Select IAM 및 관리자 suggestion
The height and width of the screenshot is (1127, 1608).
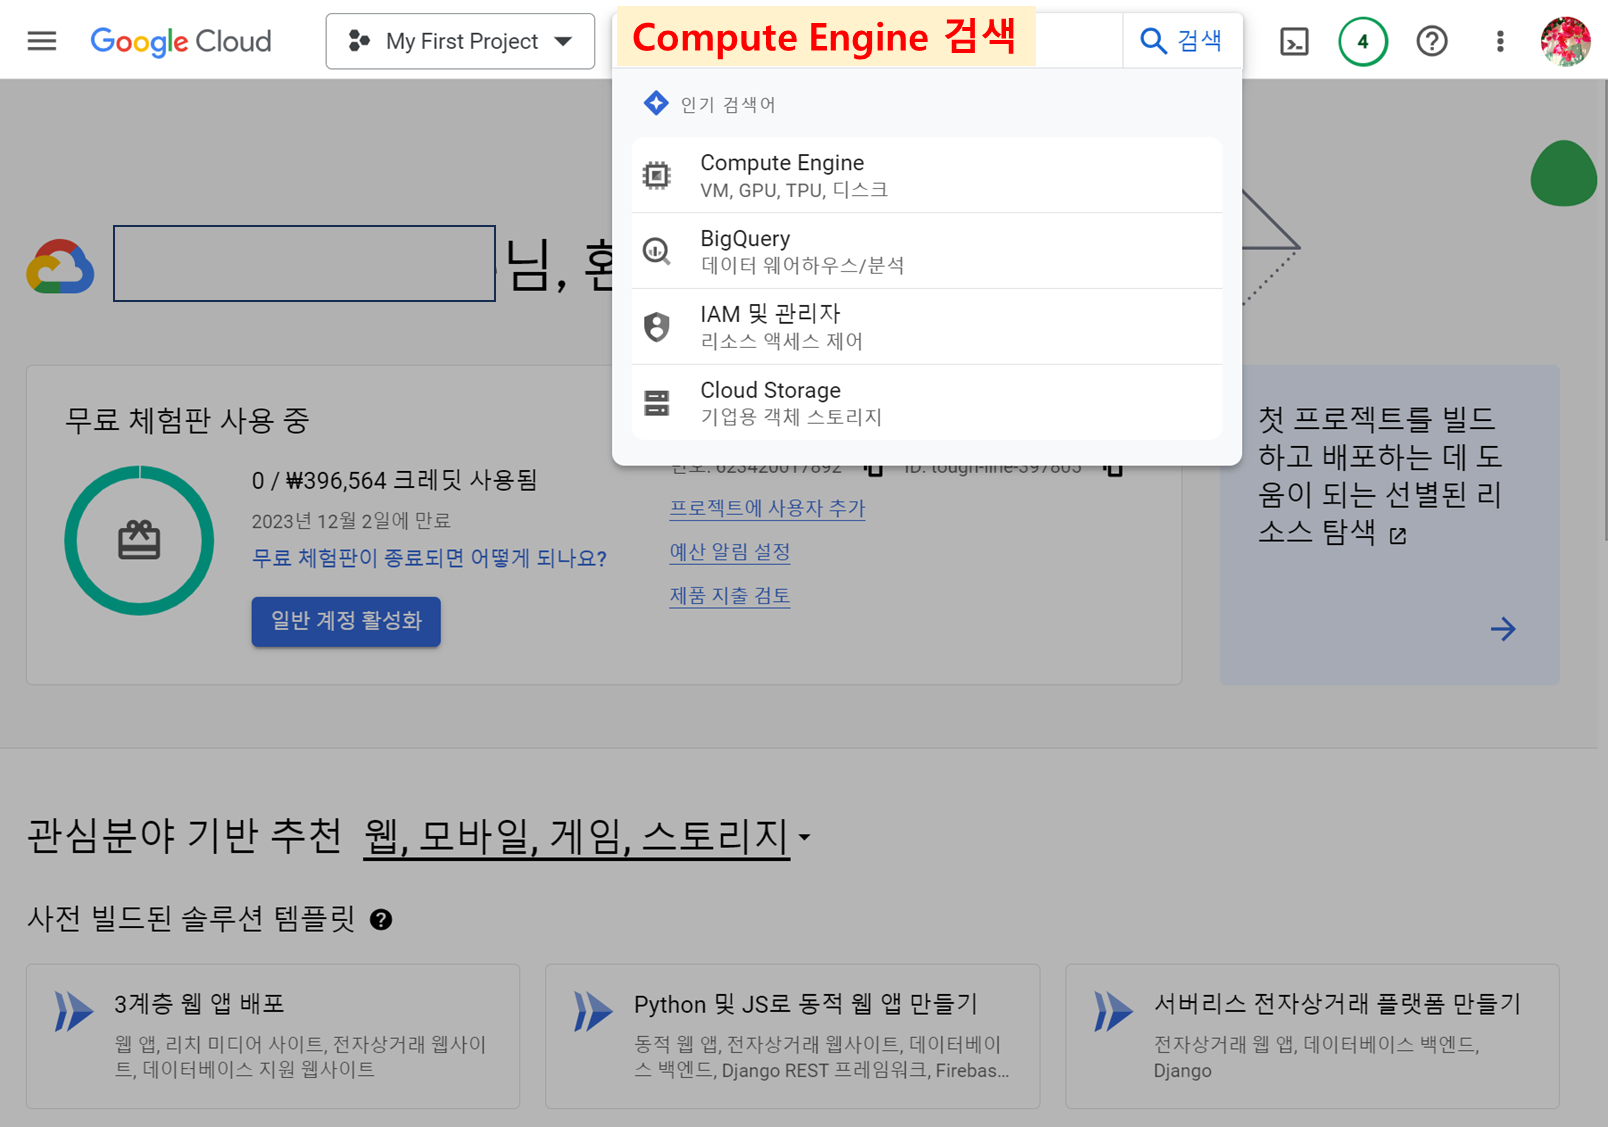tap(927, 327)
